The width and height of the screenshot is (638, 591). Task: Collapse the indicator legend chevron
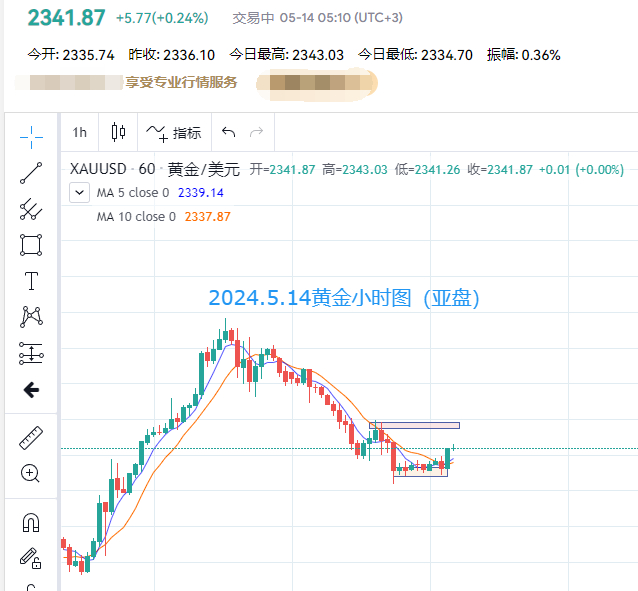80,192
